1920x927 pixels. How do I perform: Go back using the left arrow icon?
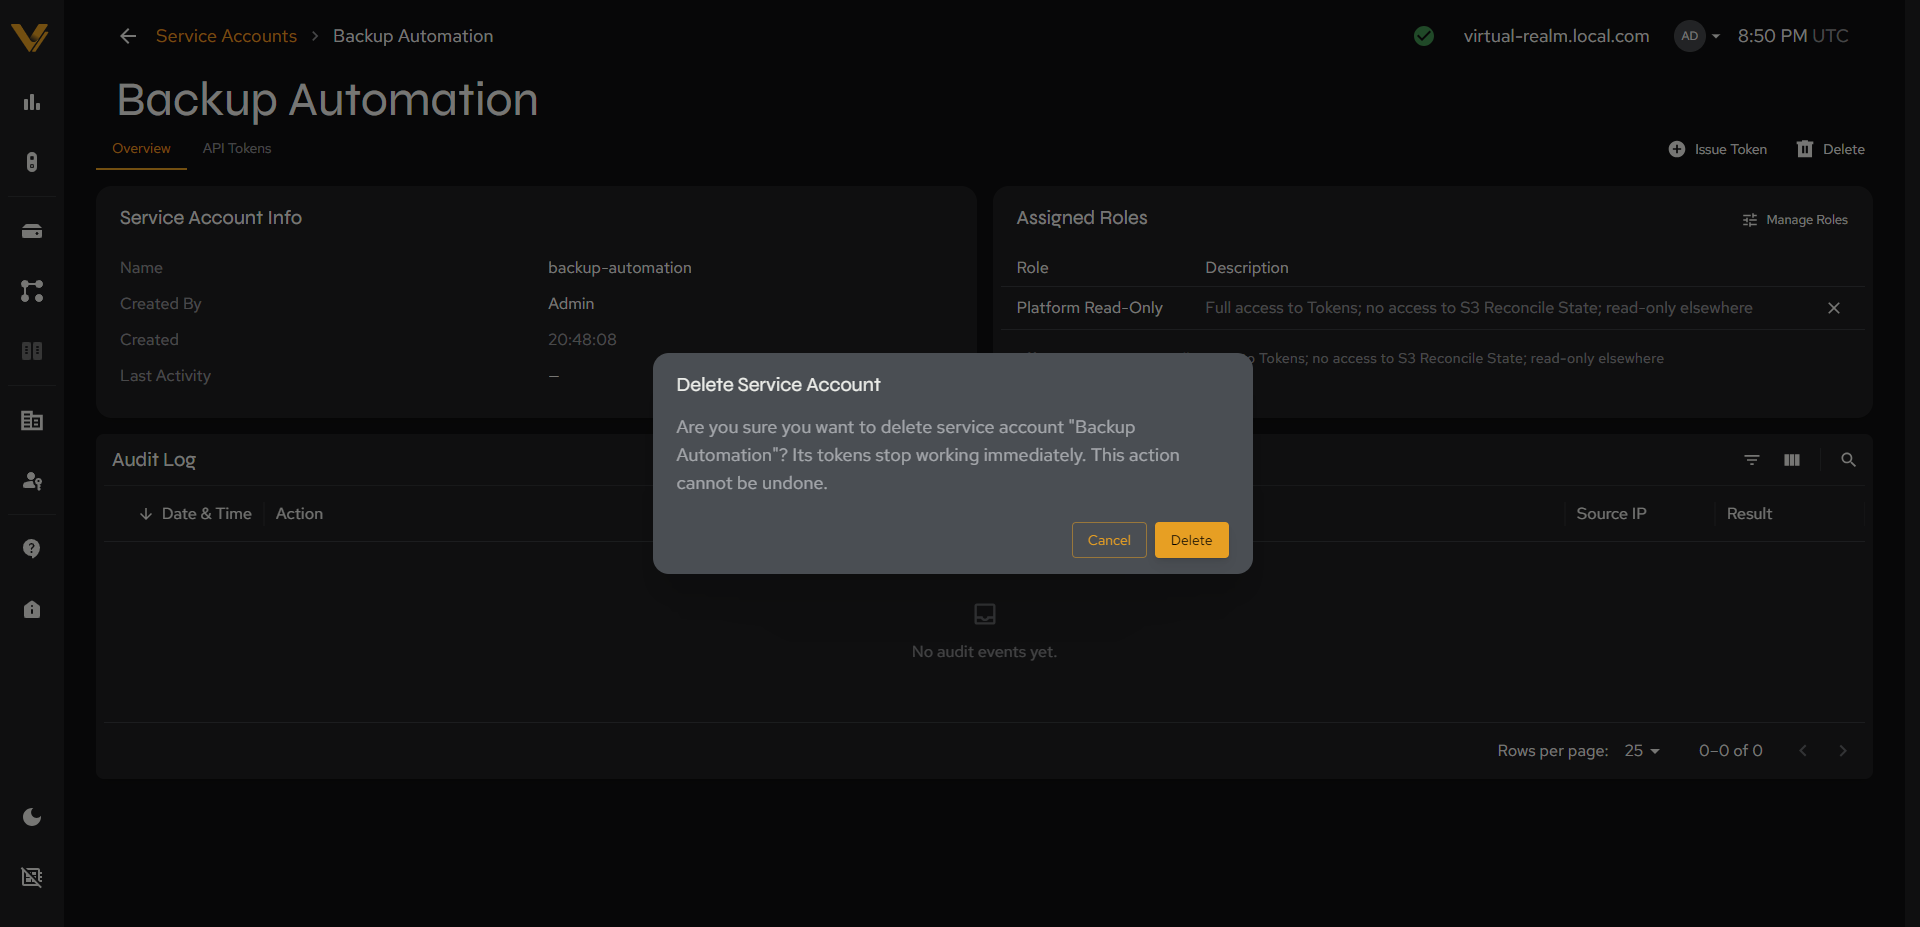(x=128, y=36)
